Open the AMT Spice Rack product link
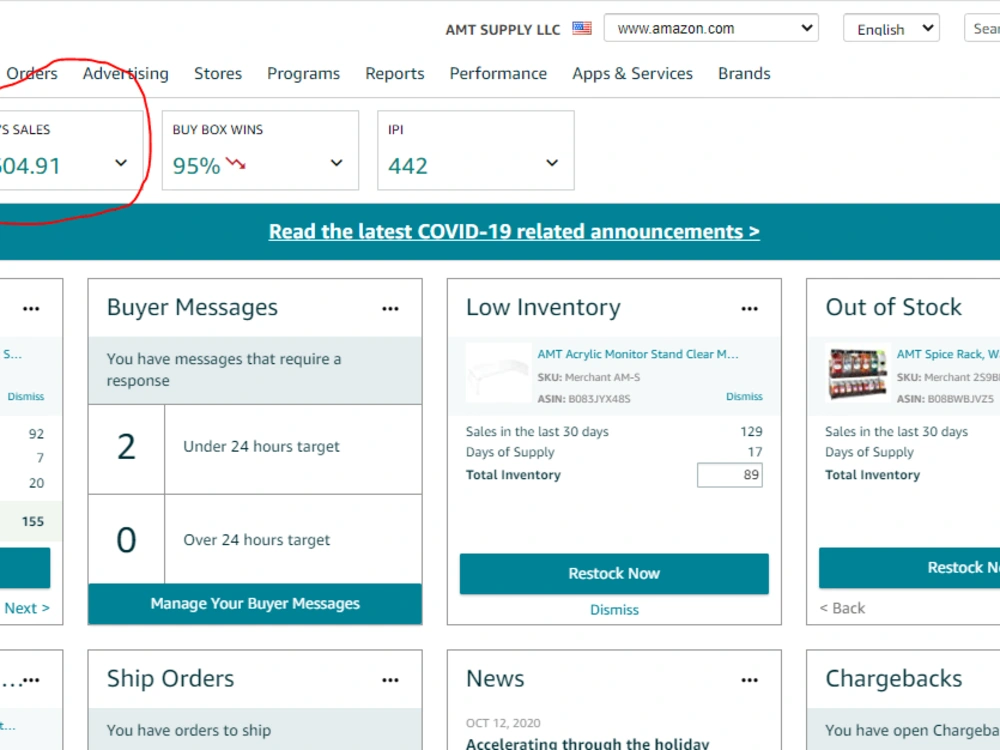The height and width of the screenshot is (750, 1000). coord(948,354)
